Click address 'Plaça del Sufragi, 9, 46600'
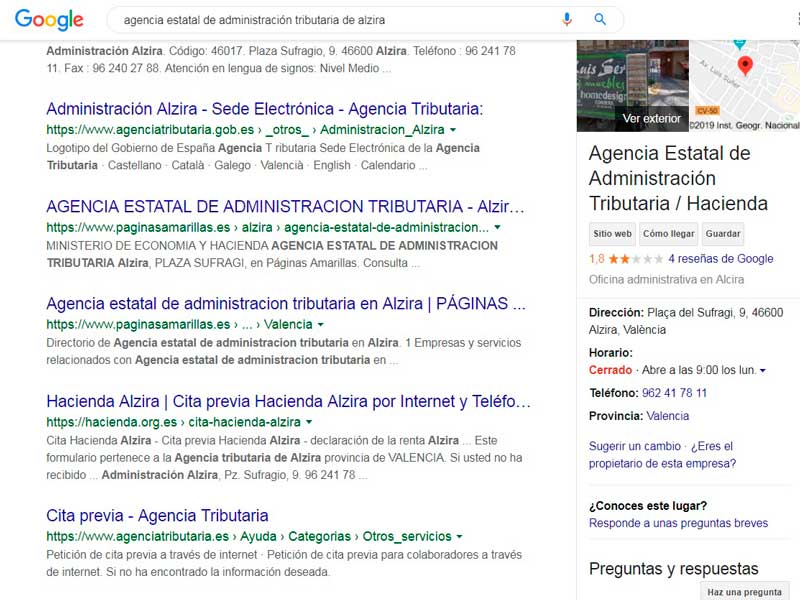The width and height of the screenshot is (800, 600). coord(715,312)
